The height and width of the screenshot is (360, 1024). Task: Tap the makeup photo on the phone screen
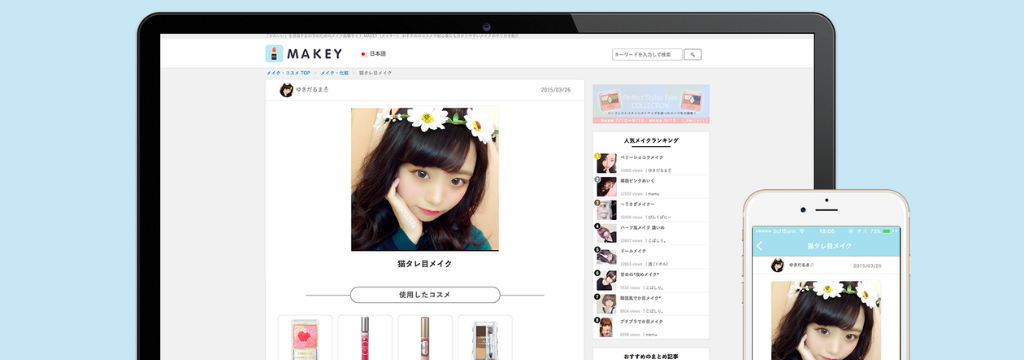coord(826,320)
